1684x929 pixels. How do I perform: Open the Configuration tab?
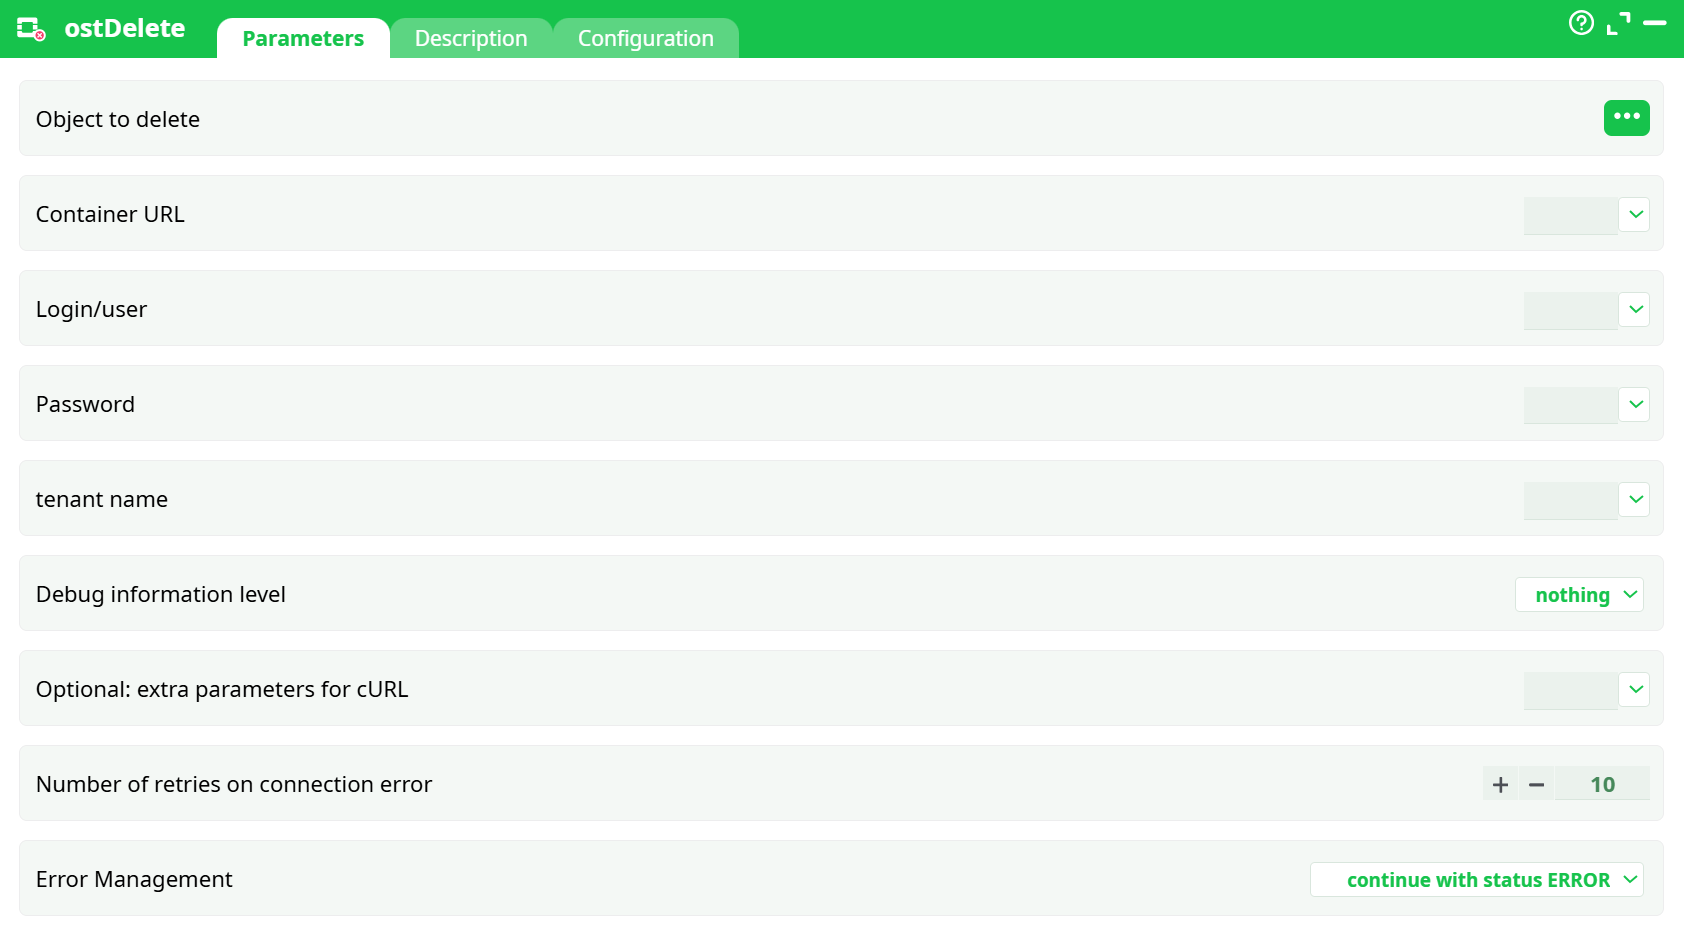(x=646, y=39)
